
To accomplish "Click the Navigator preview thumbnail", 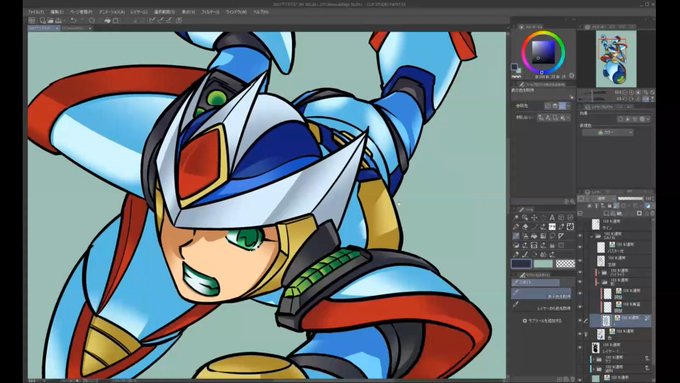I will click(x=616, y=59).
